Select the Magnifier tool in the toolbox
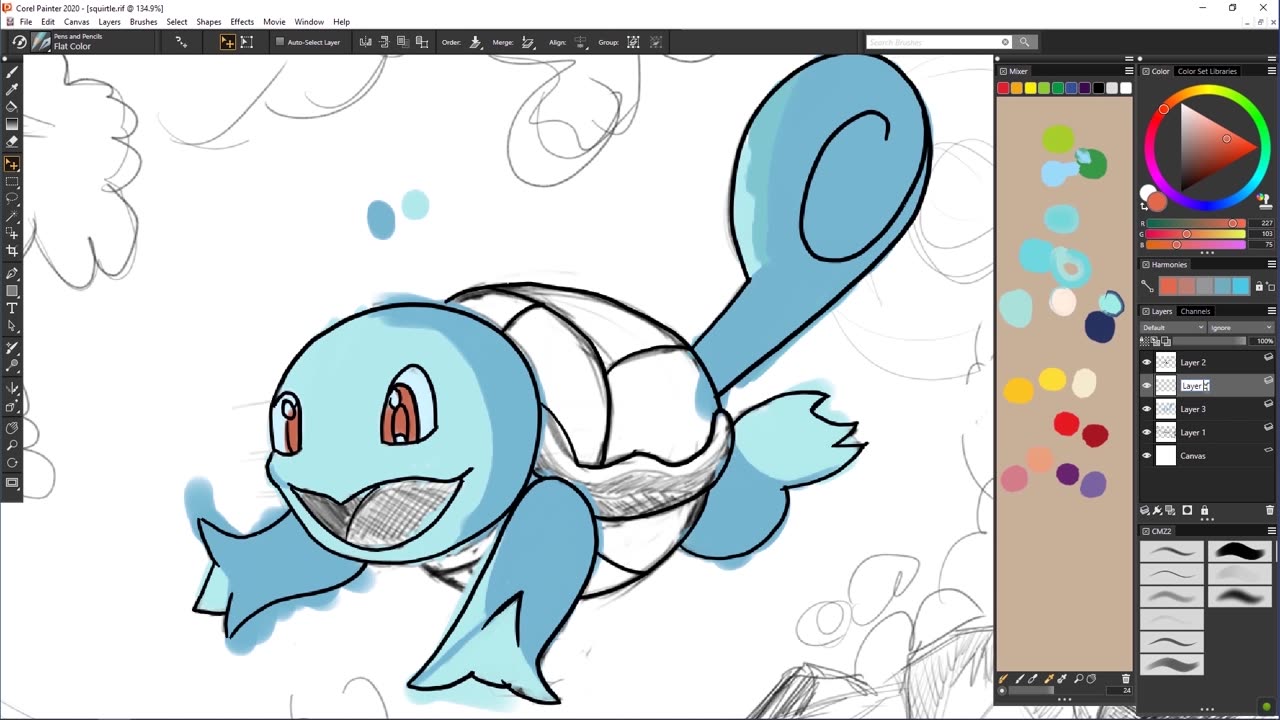The width and height of the screenshot is (1280, 720). (x=12, y=446)
